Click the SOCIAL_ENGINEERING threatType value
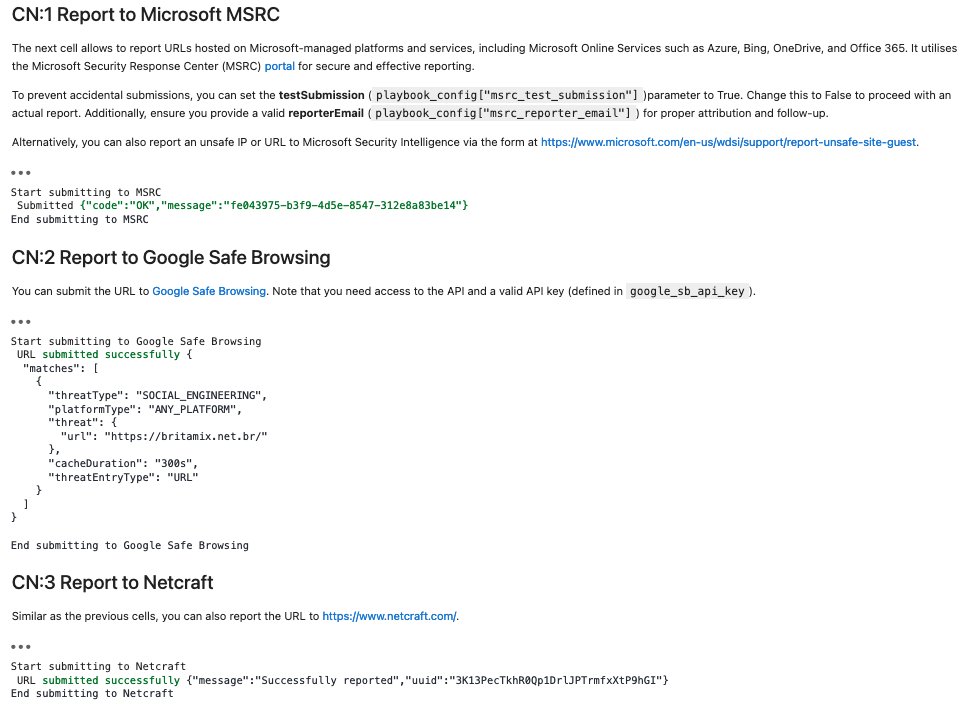The image size is (965, 704). pyautogui.click(x=199, y=396)
